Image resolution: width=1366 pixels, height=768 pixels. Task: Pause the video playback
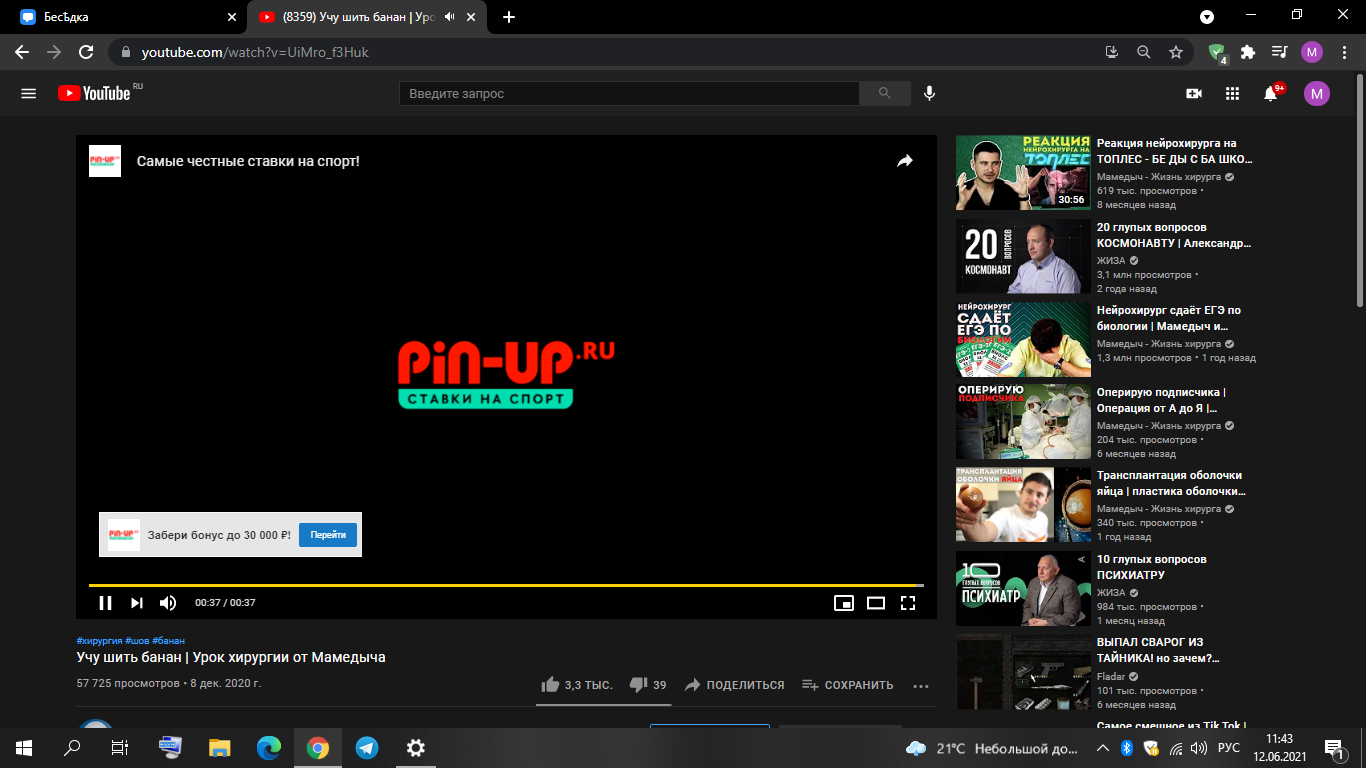click(105, 602)
